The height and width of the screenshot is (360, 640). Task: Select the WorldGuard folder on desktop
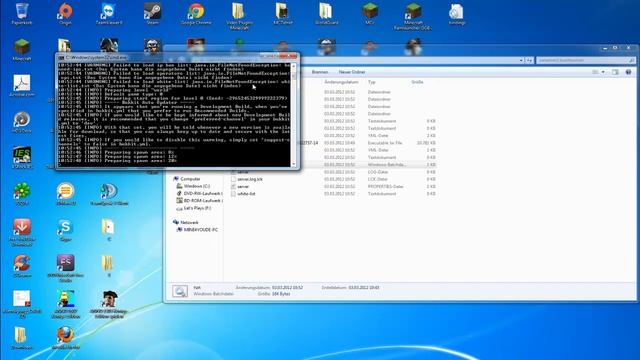coord(326,13)
